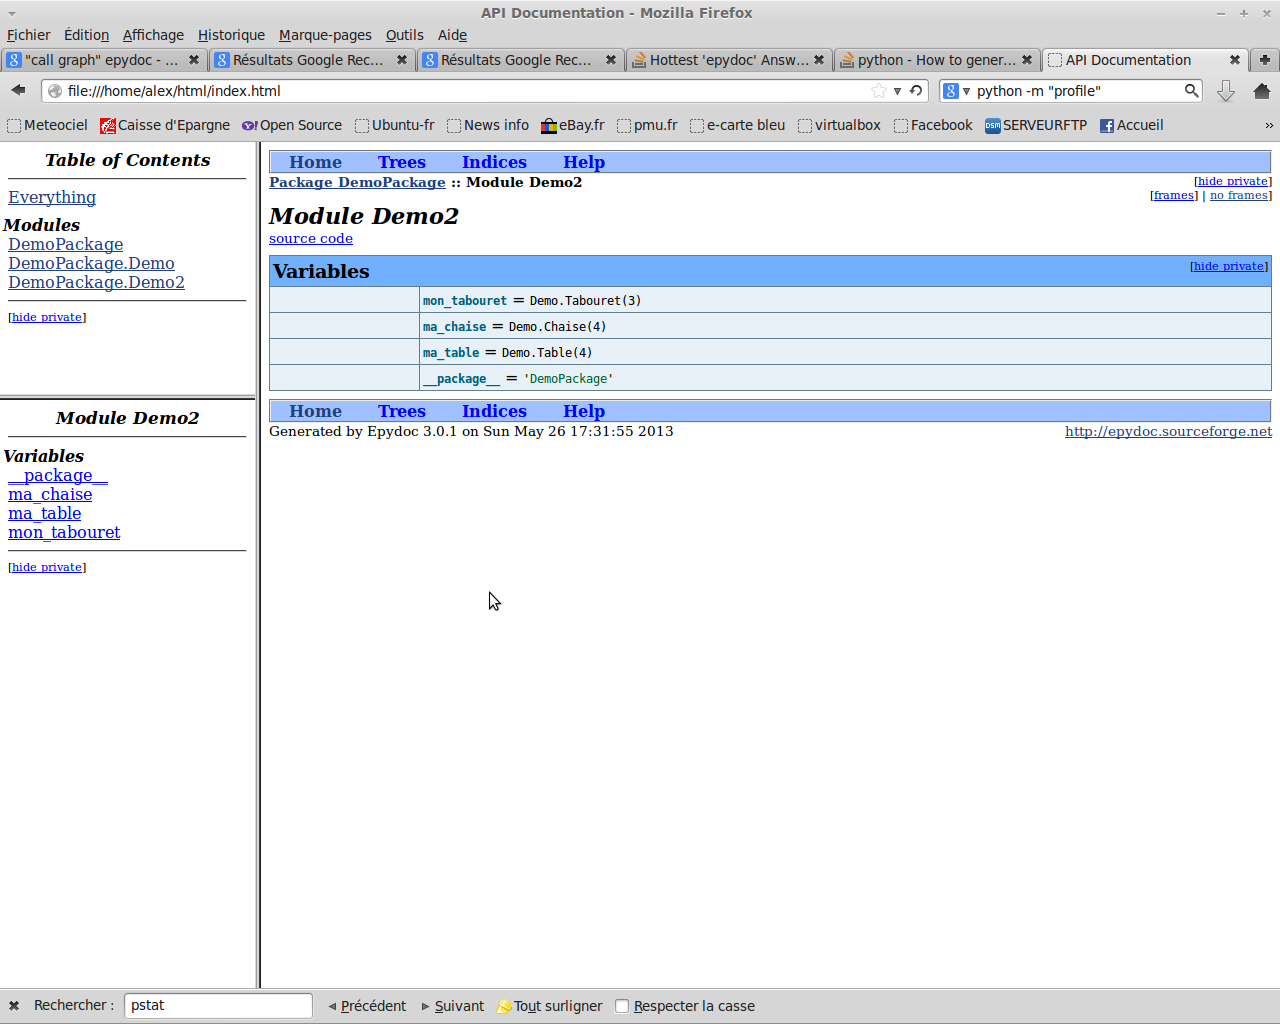Reload the page with the refresh icon
Screen dimensions: 1280x1024
point(916,90)
